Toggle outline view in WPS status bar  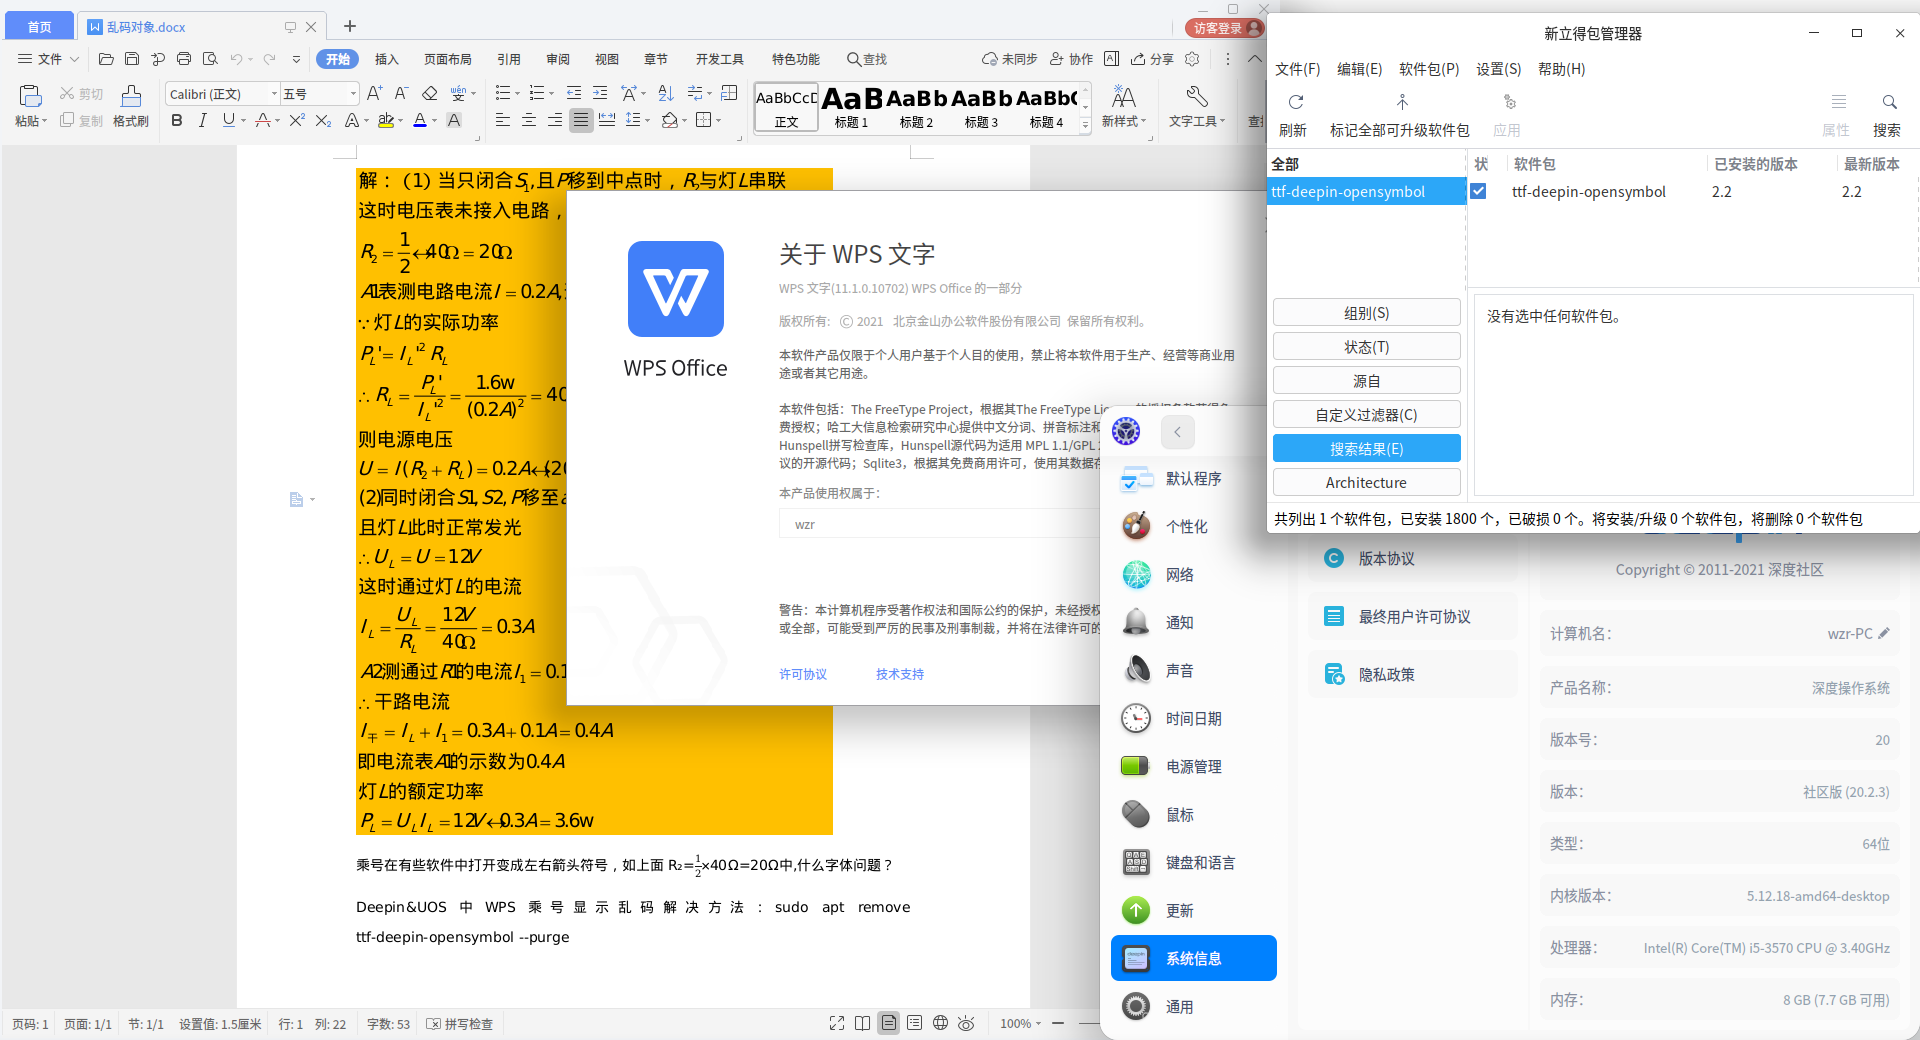914,1023
